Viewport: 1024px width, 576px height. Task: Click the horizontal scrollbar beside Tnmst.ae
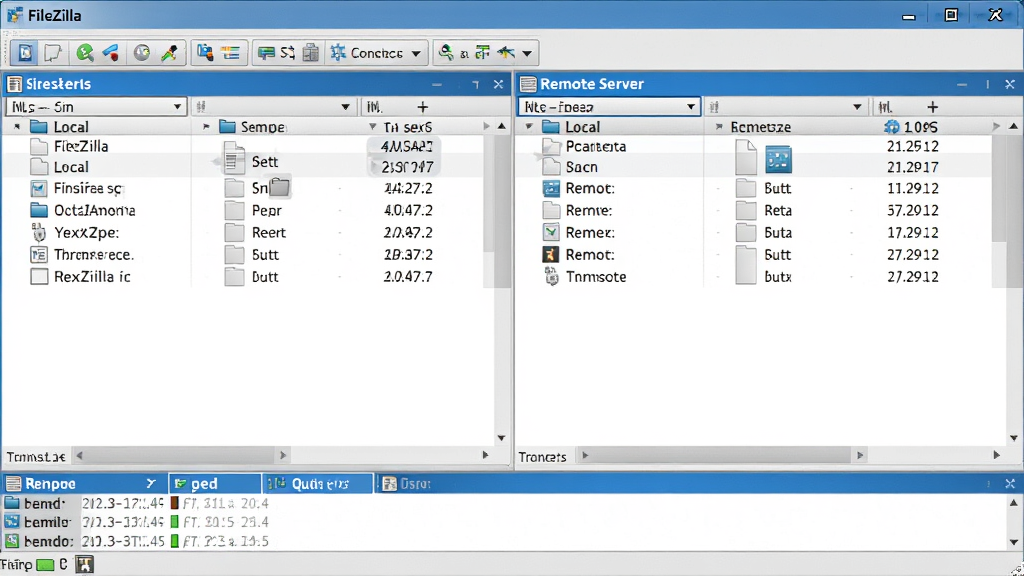pyautogui.click(x=181, y=455)
